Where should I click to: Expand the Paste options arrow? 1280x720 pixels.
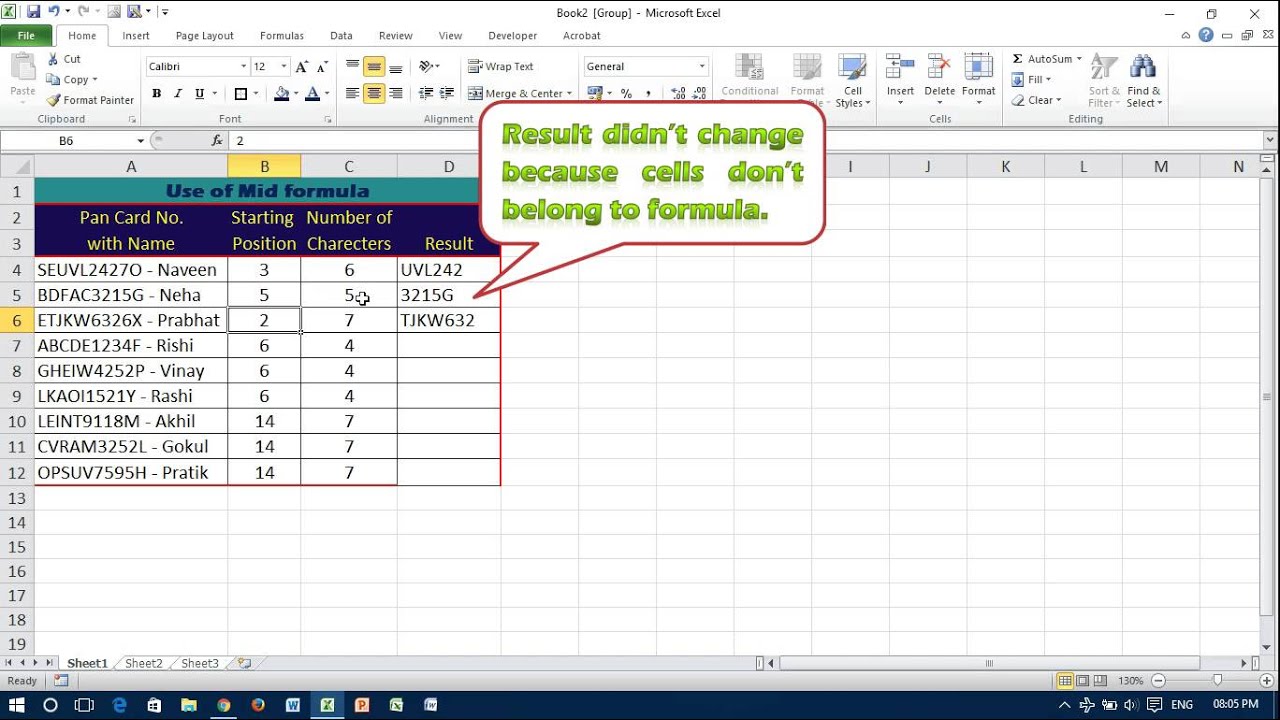point(22,103)
